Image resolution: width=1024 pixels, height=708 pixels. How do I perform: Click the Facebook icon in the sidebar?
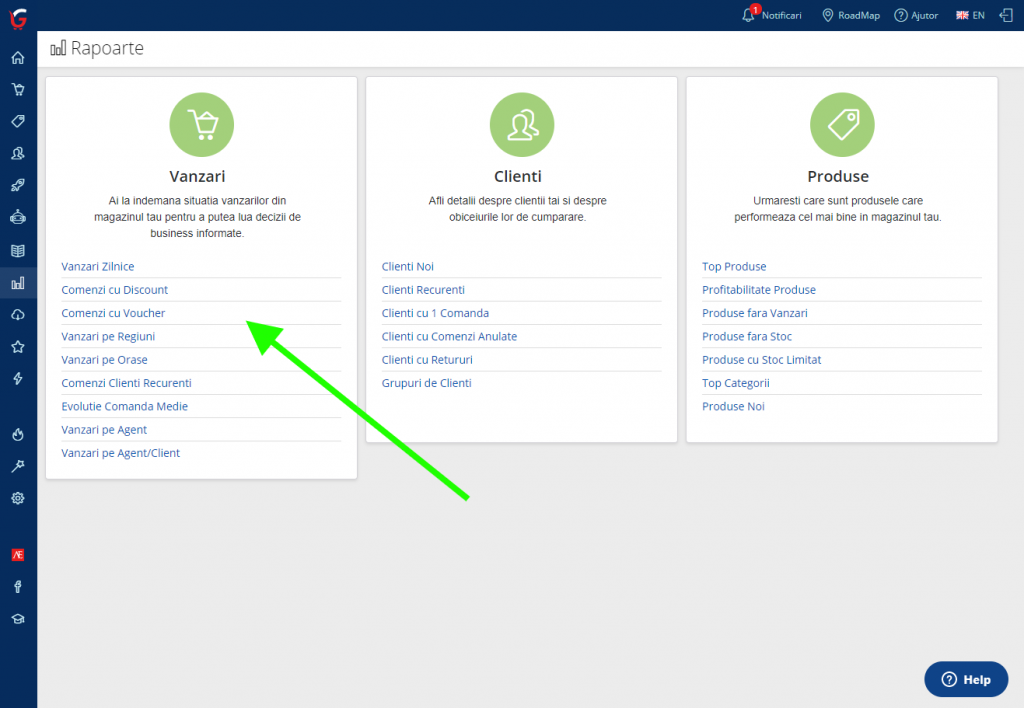(x=18, y=587)
